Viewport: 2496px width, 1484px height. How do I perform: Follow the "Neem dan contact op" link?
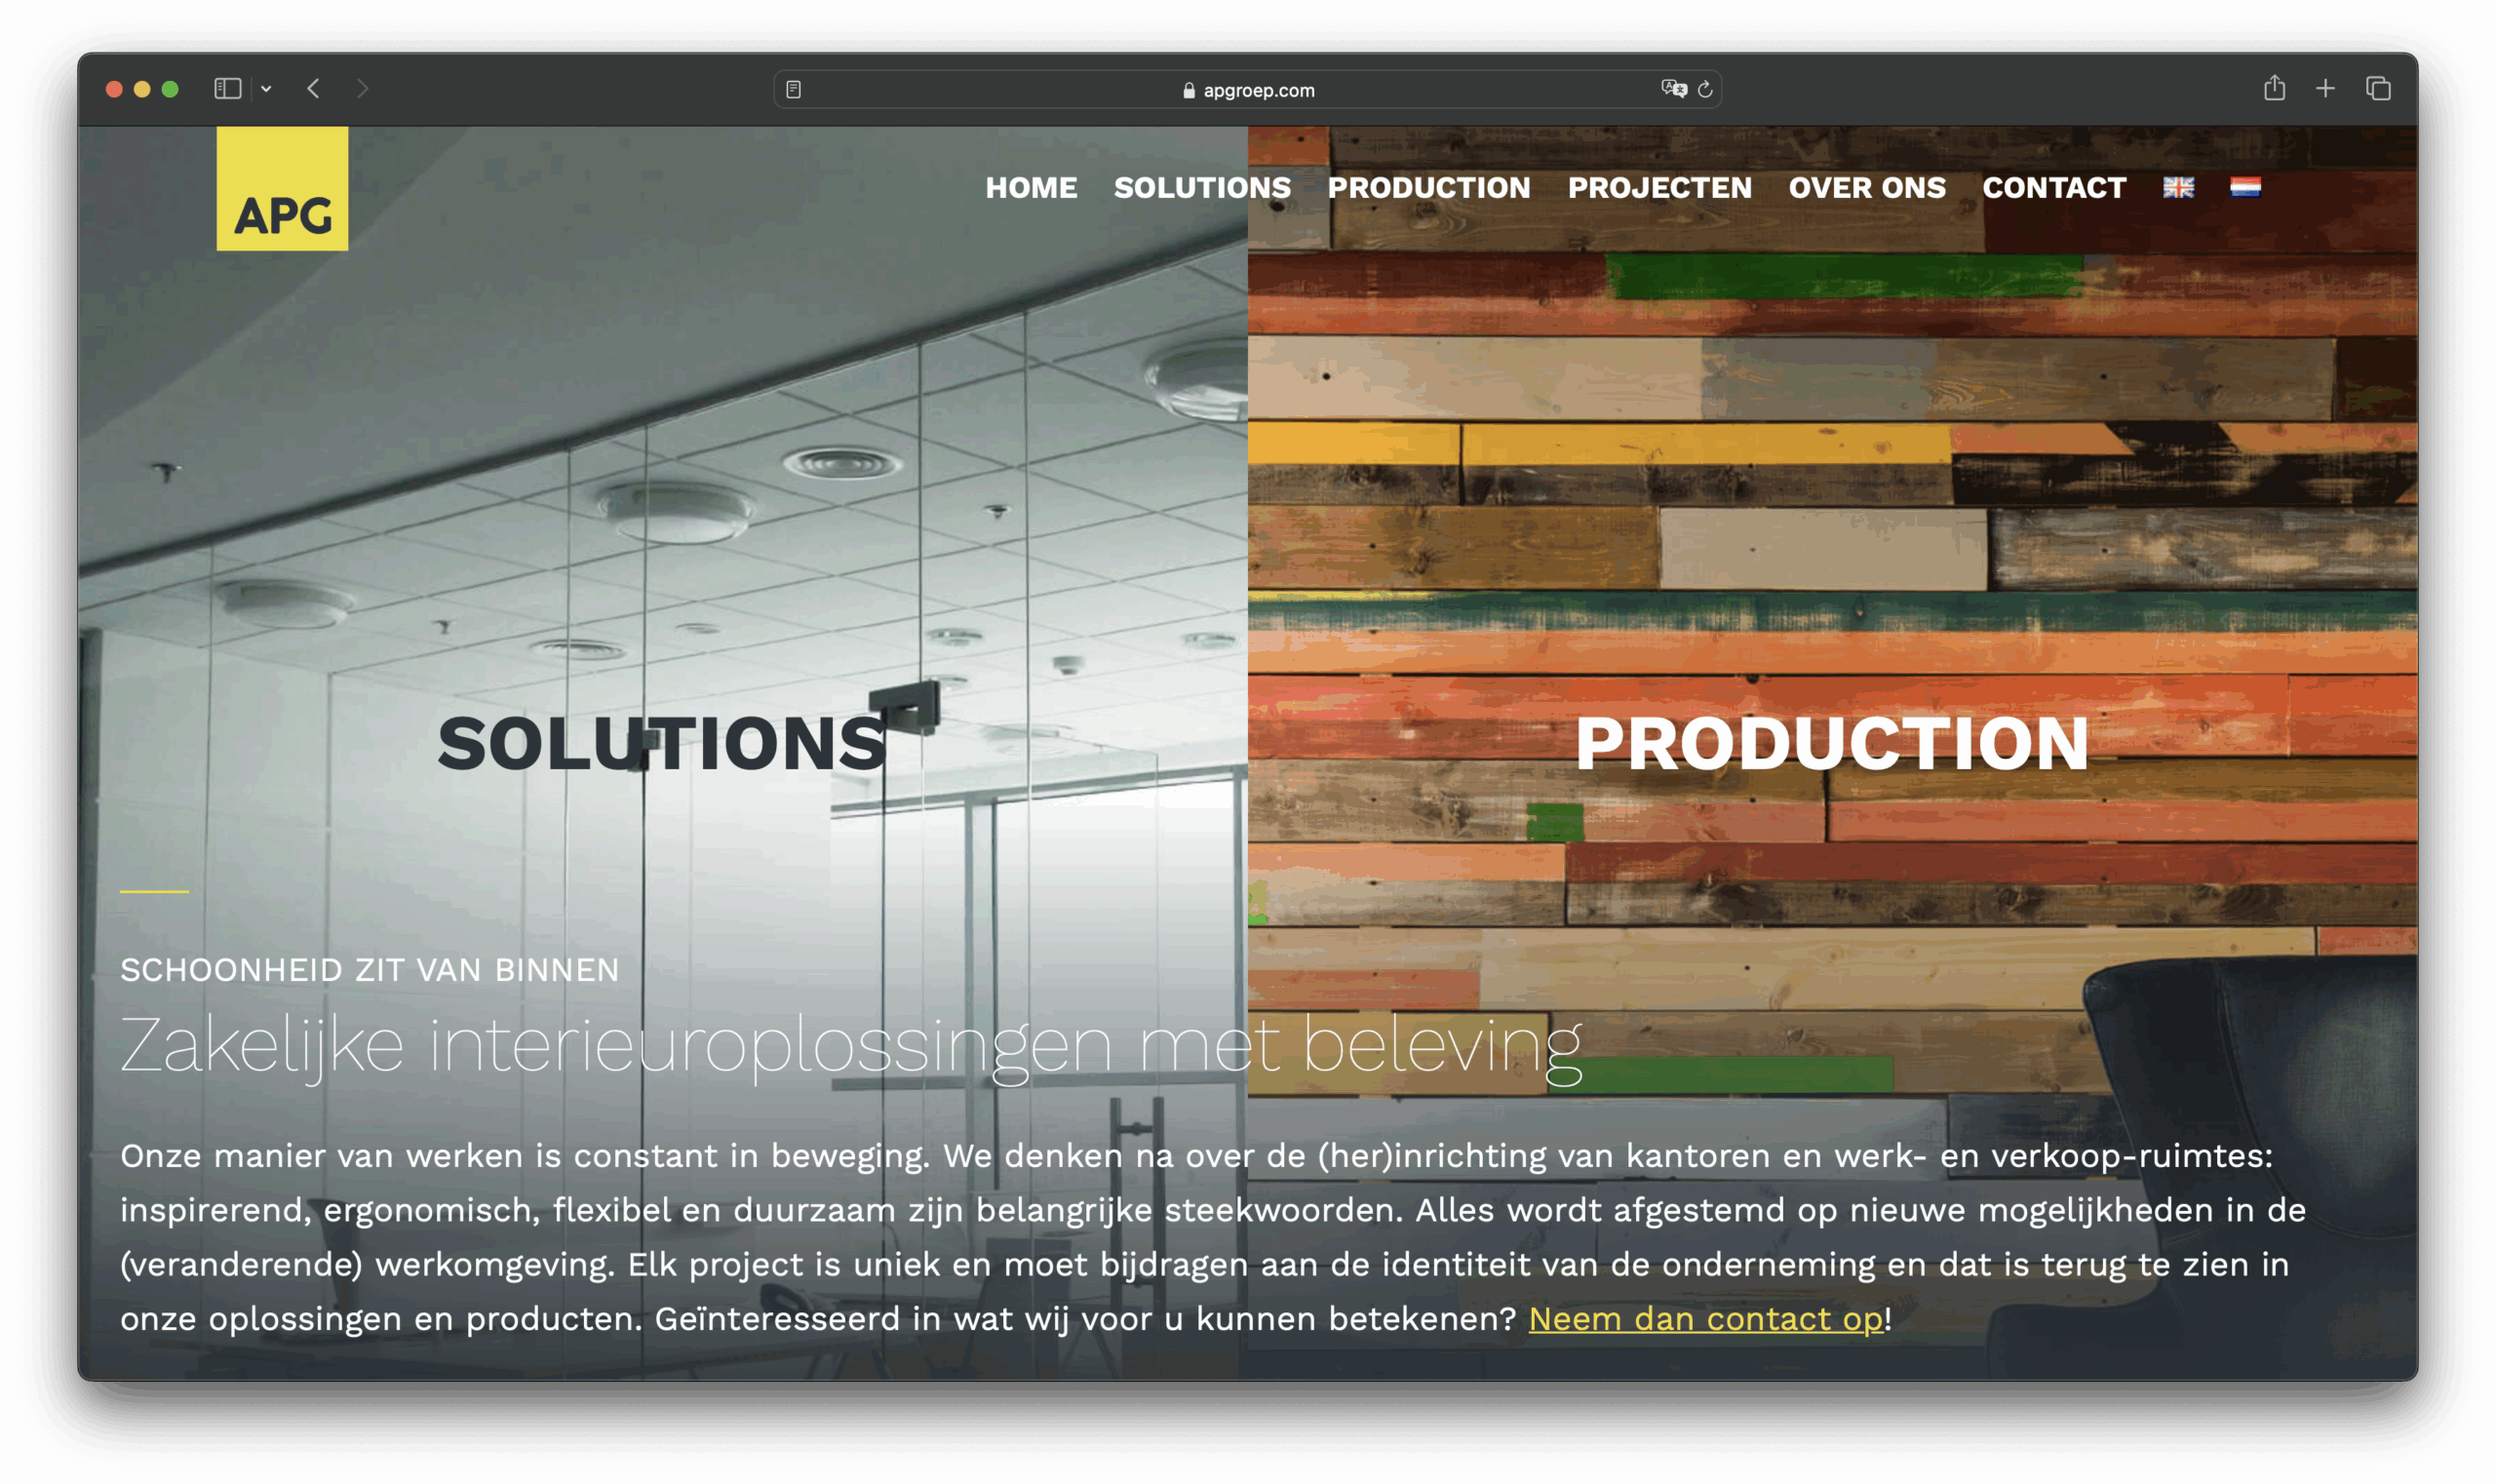point(1705,1319)
